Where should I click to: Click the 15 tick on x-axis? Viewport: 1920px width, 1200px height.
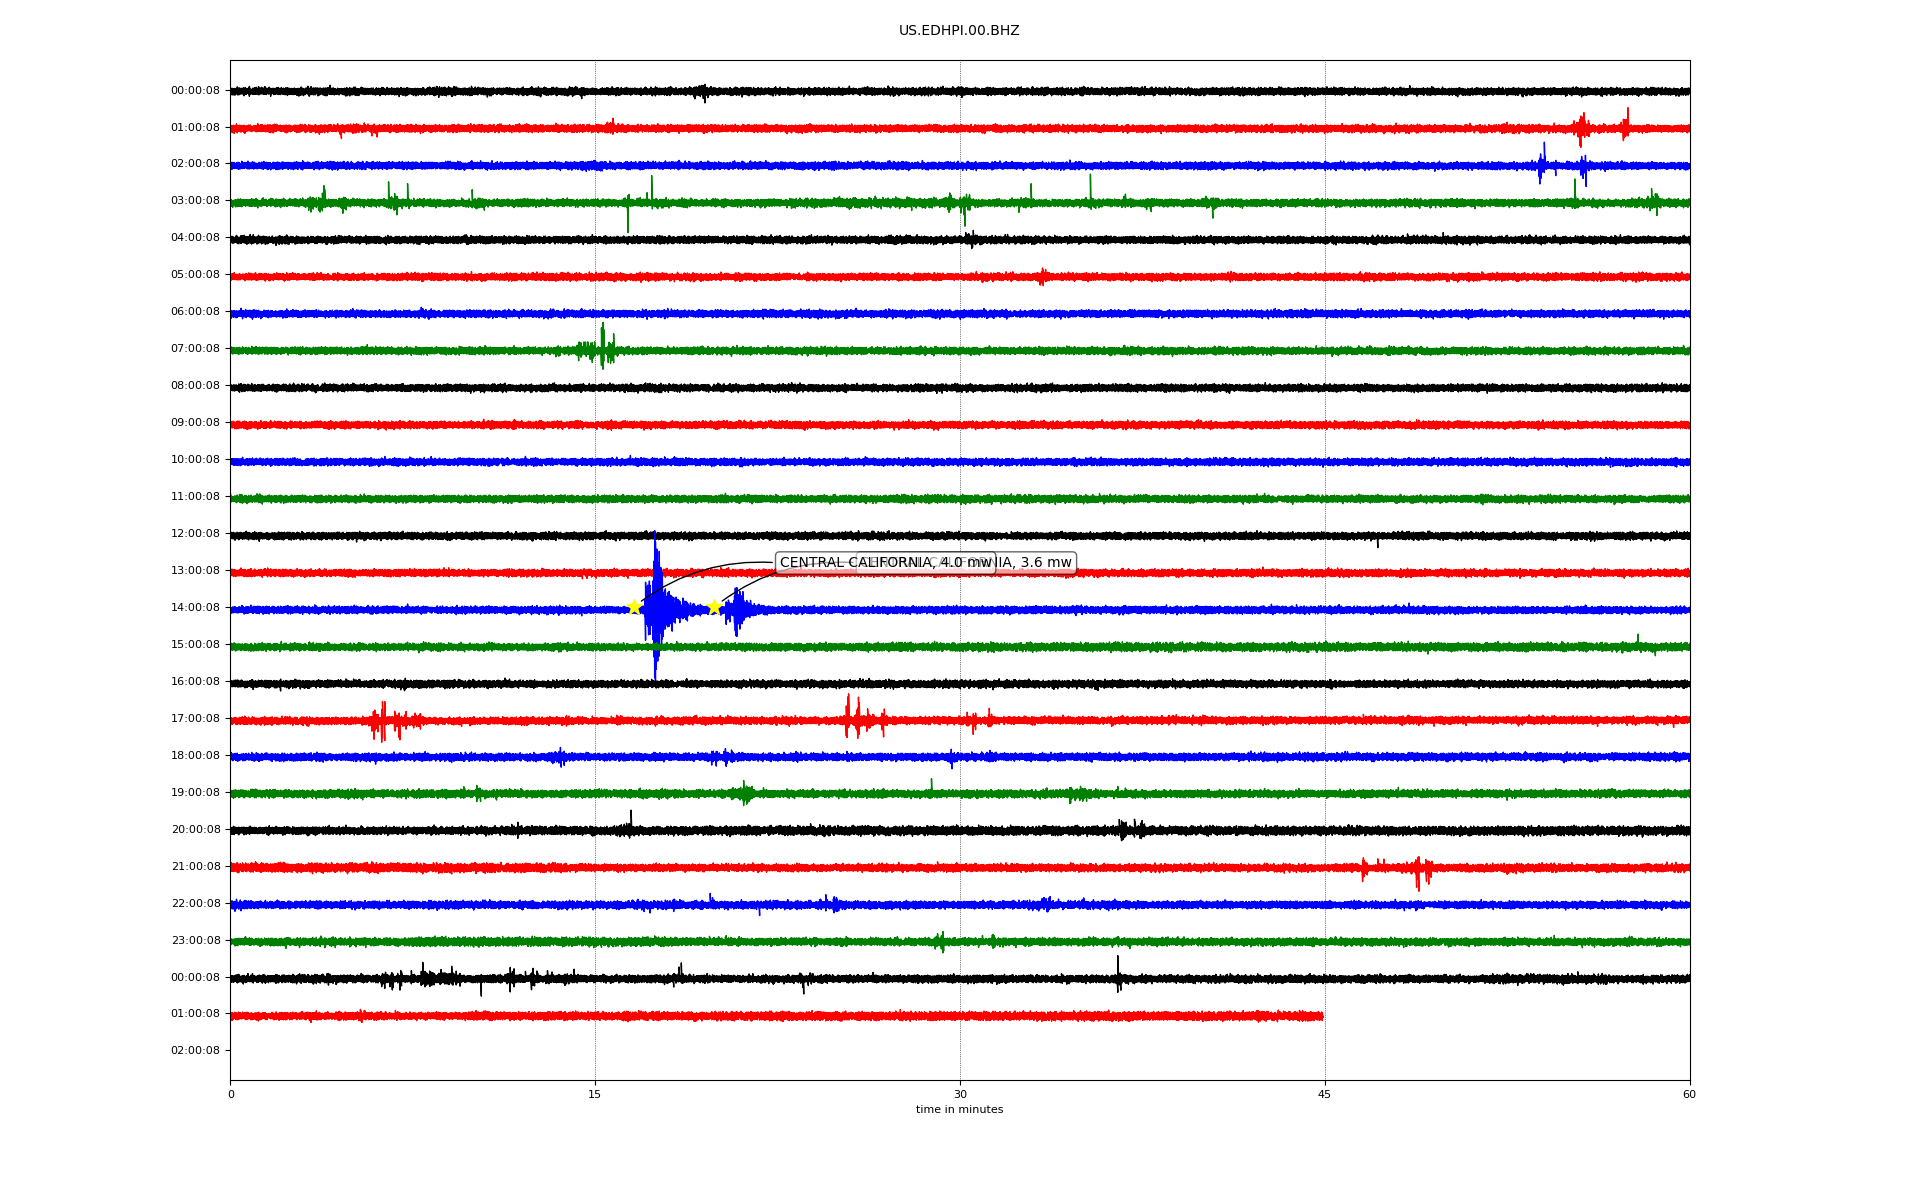[595, 1094]
